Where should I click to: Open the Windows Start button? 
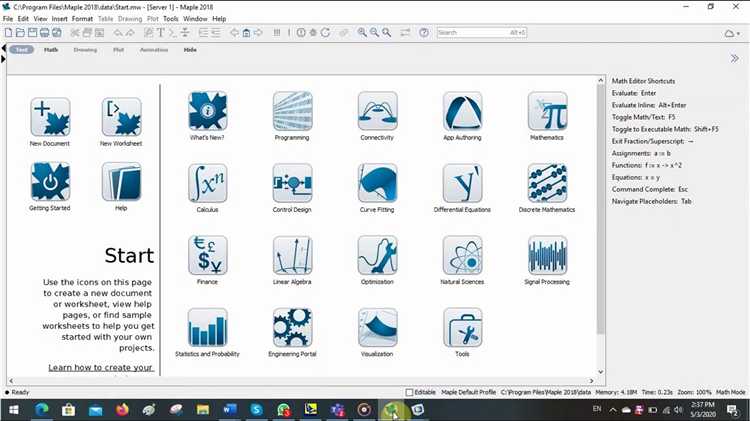coord(14,410)
